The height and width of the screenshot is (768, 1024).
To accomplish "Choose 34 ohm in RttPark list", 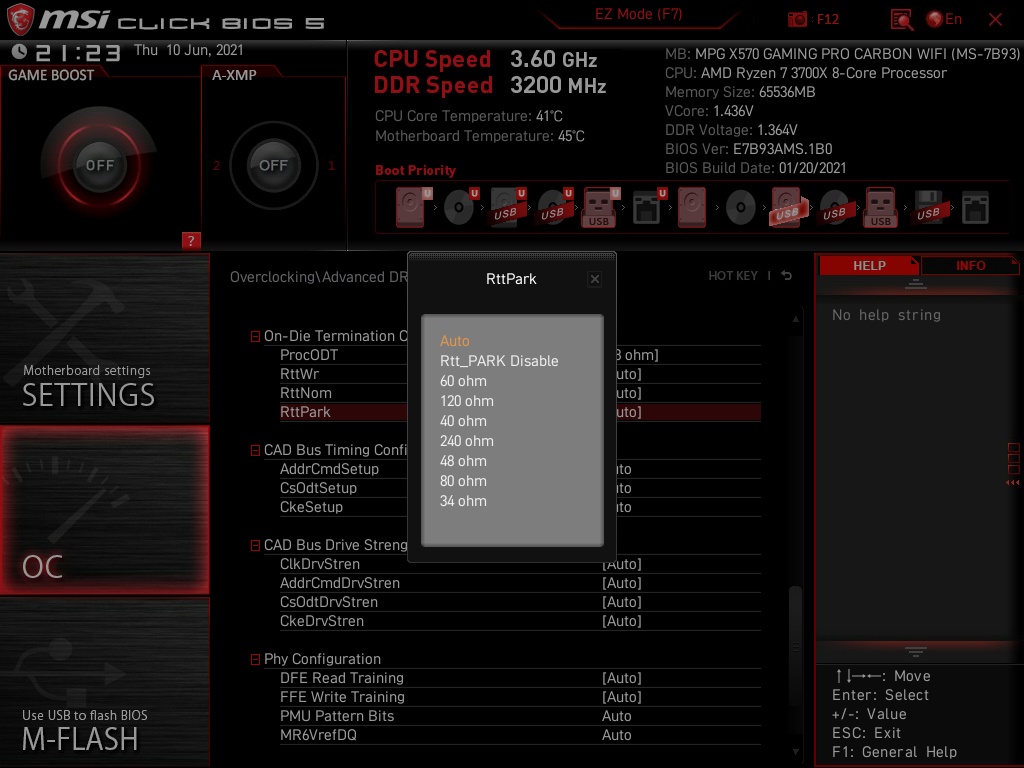I will [x=463, y=502].
